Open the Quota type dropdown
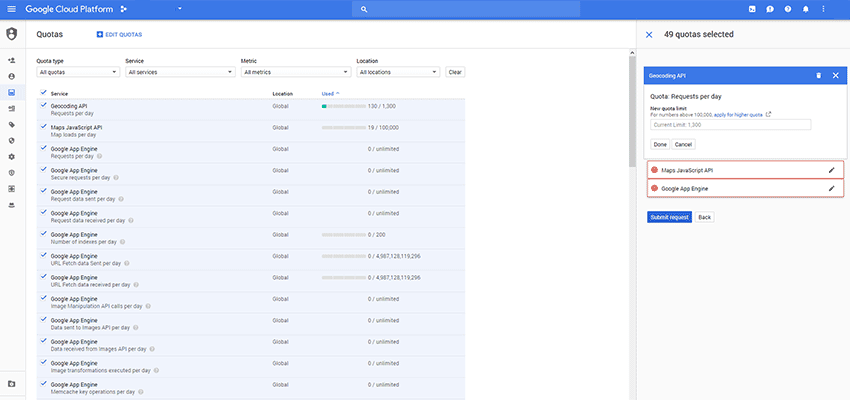The height and width of the screenshot is (400, 850). tap(78, 72)
